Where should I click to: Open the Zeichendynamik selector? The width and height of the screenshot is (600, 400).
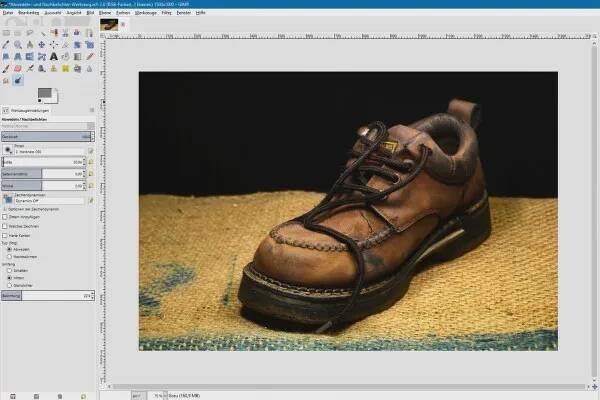[8, 198]
